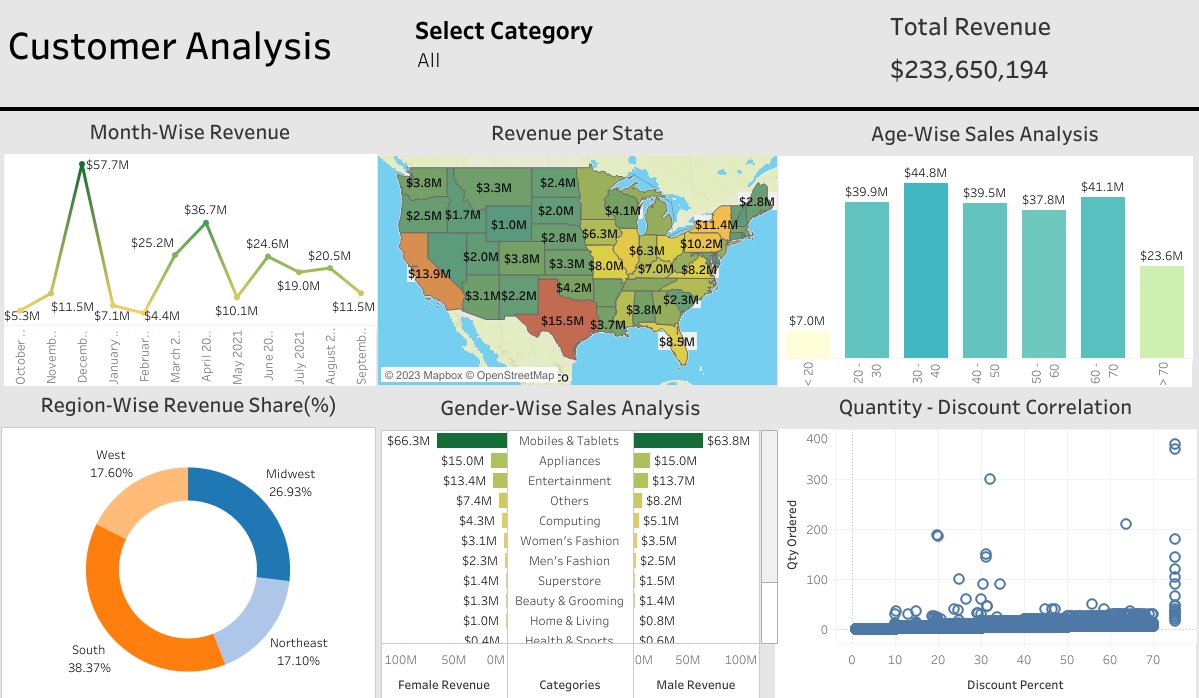Click the Others category label
This screenshot has width=1199, height=698.
point(570,501)
